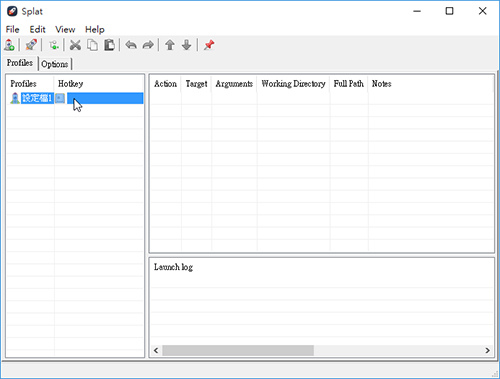
Task: Click the Redo arrow icon
Action: (x=148, y=45)
